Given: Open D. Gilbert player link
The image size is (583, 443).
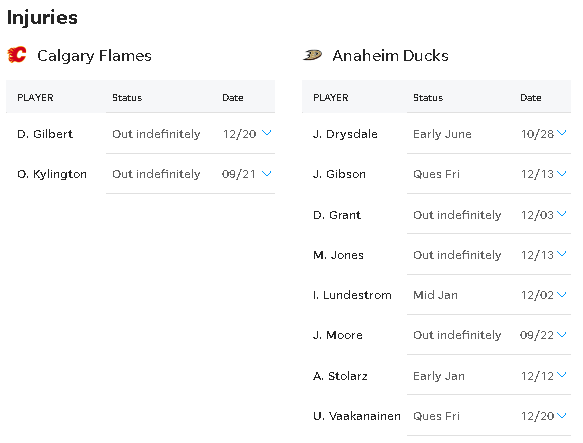Looking at the screenshot, I should (x=45, y=134).
